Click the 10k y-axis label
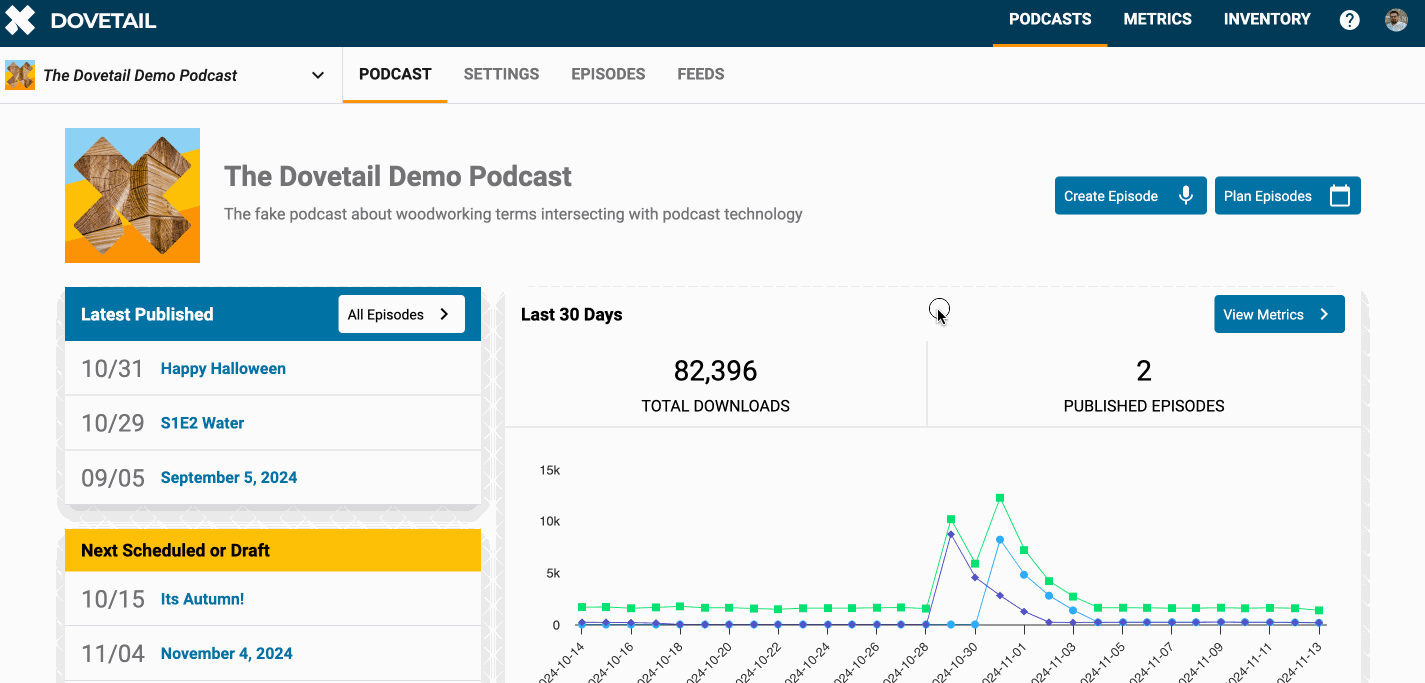The image size is (1425, 683). point(549,522)
